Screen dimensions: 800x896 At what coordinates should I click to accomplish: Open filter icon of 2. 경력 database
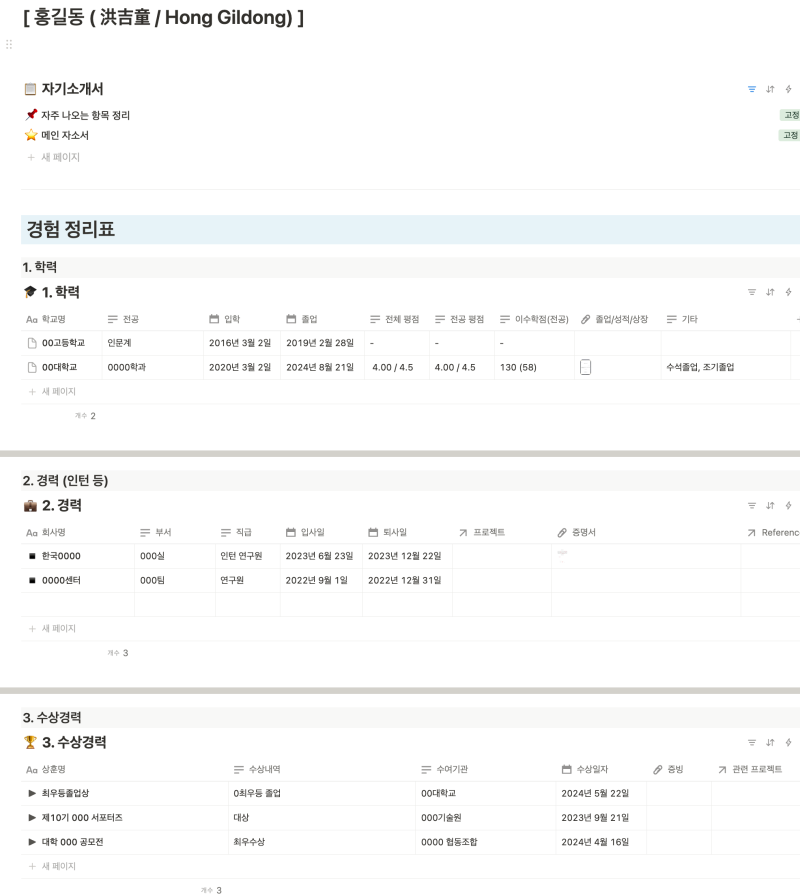(x=751, y=505)
